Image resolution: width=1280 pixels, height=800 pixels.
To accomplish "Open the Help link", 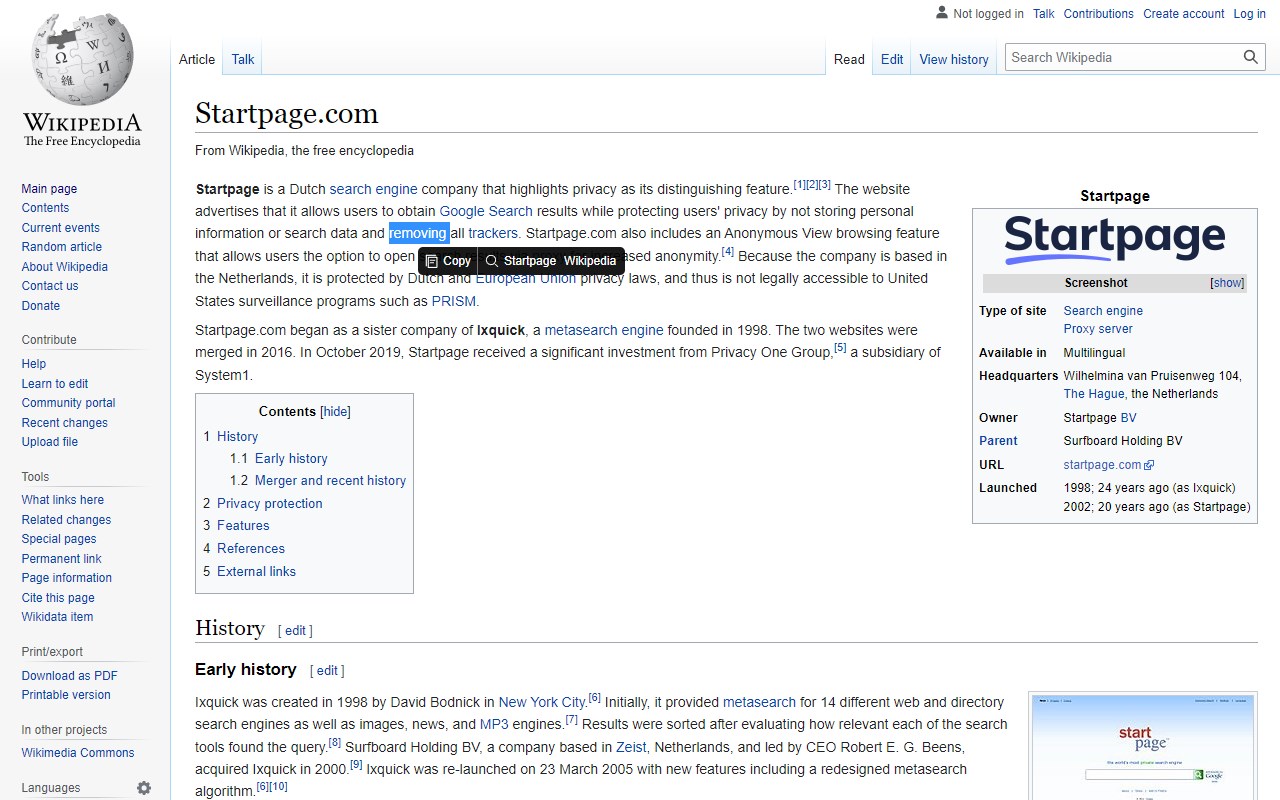I will click(x=34, y=364).
